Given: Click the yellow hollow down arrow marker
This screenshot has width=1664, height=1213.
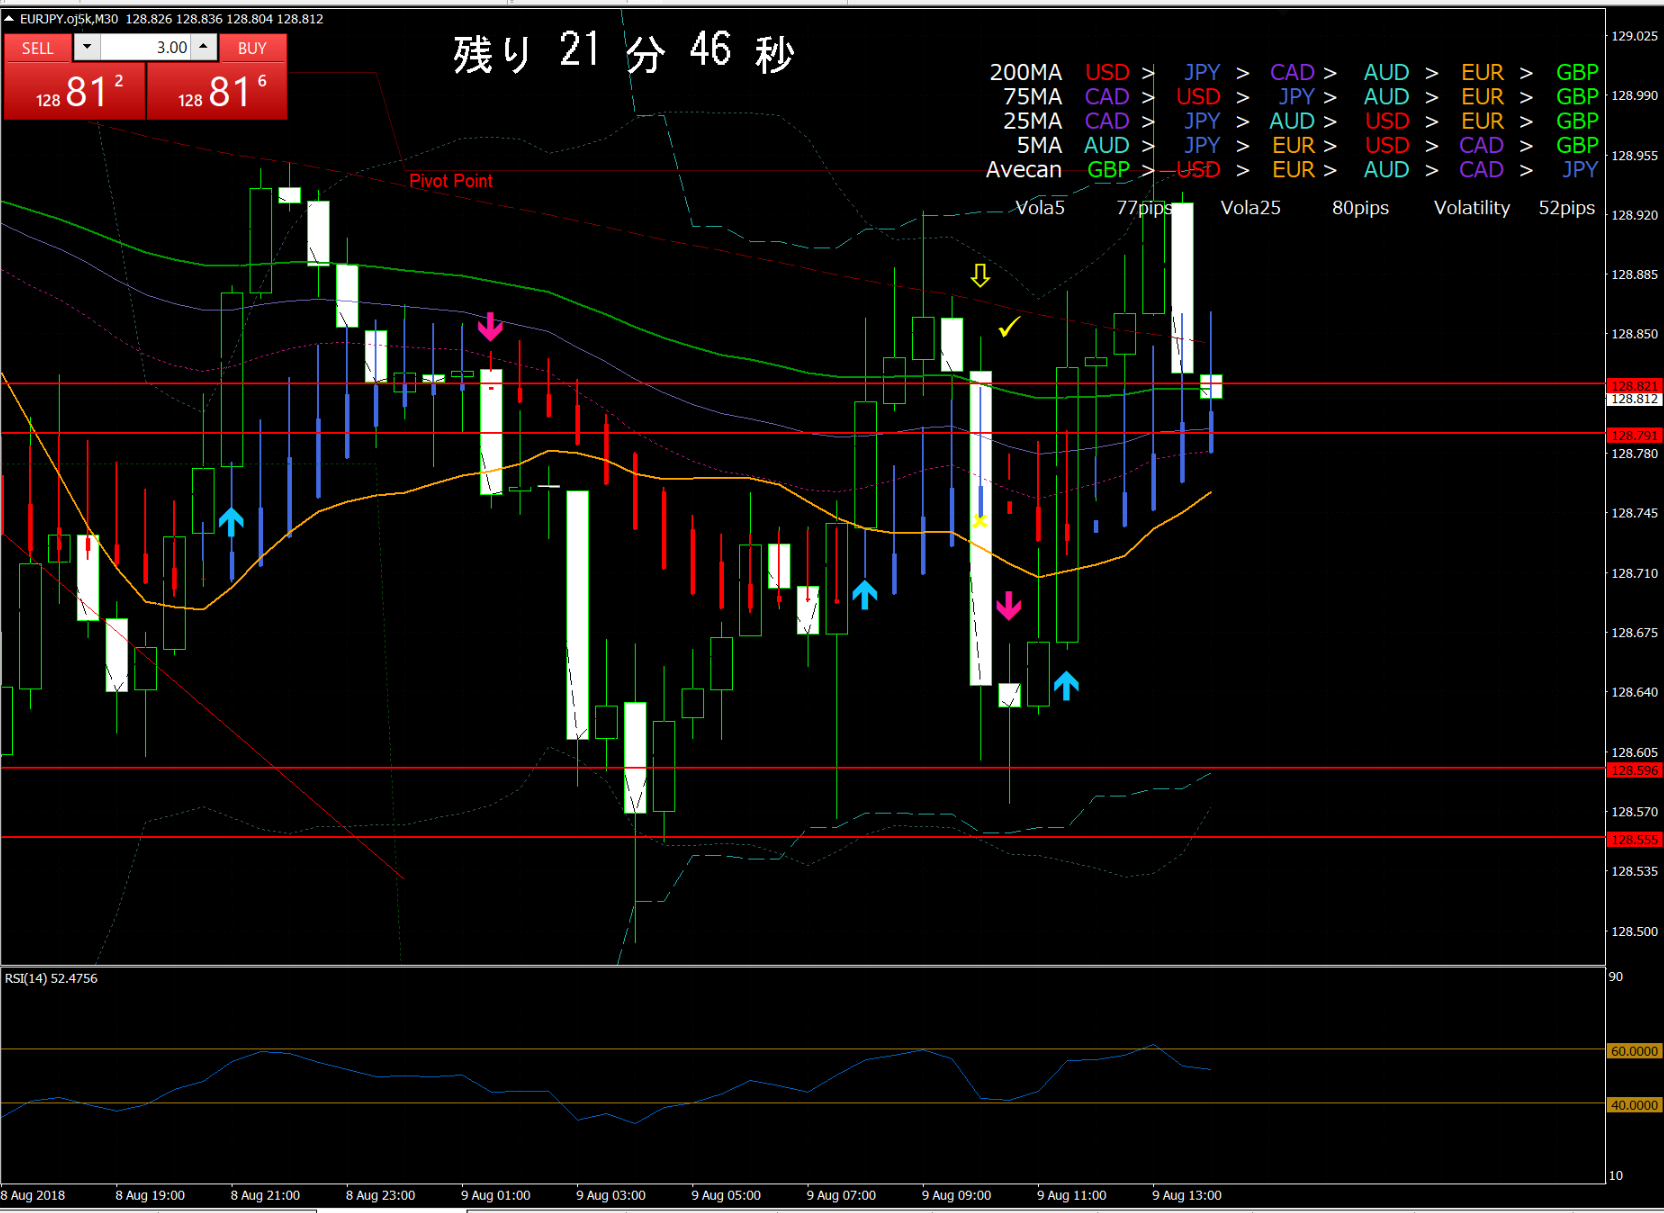Looking at the screenshot, I should click(x=980, y=275).
